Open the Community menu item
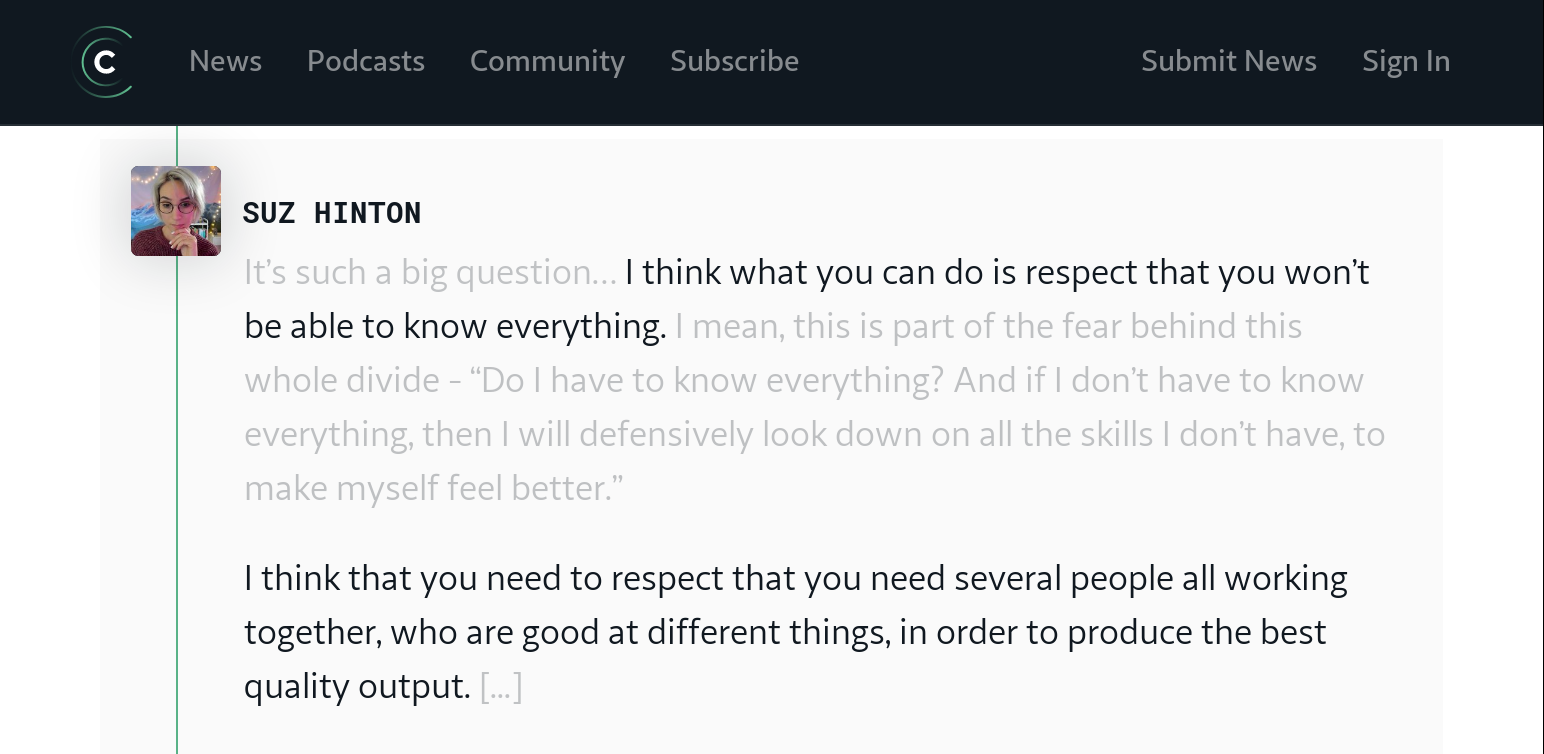Image resolution: width=1544 pixels, height=754 pixels. click(x=547, y=61)
